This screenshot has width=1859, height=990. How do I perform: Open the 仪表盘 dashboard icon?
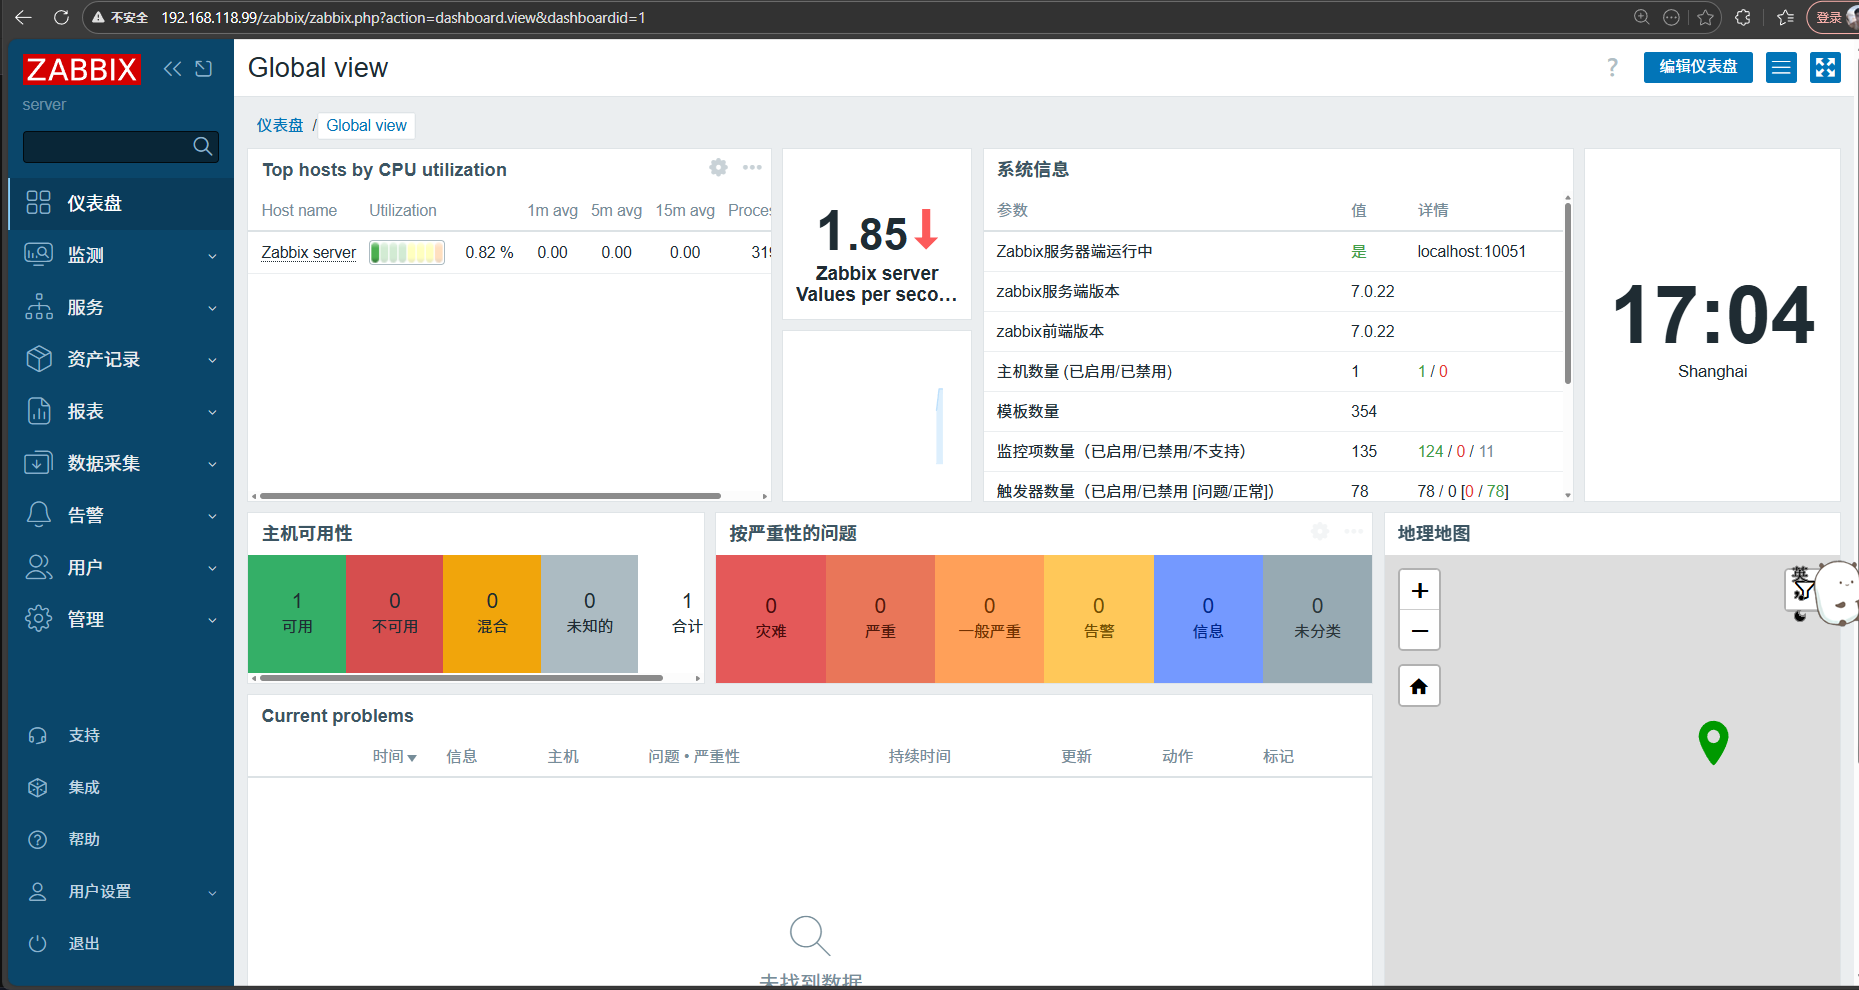coord(38,203)
